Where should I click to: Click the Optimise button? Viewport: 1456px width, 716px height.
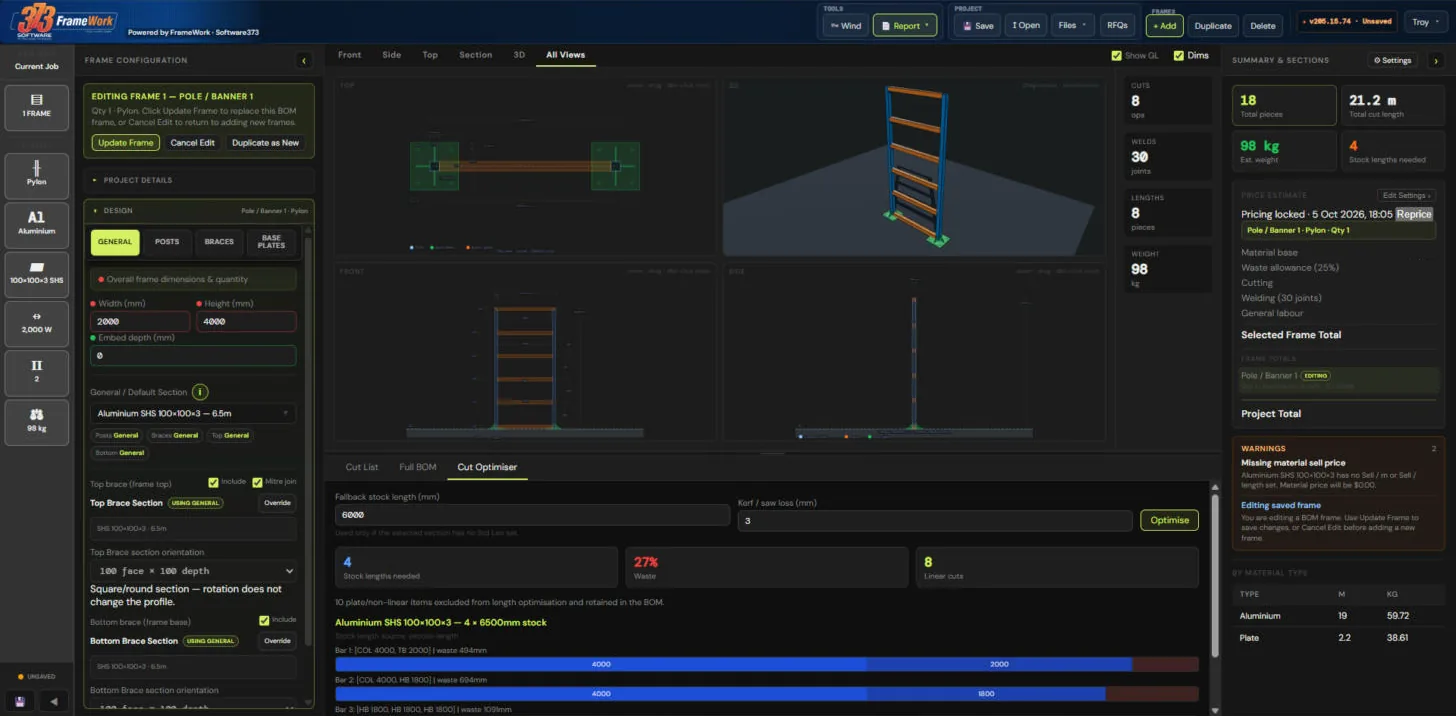(1169, 520)
